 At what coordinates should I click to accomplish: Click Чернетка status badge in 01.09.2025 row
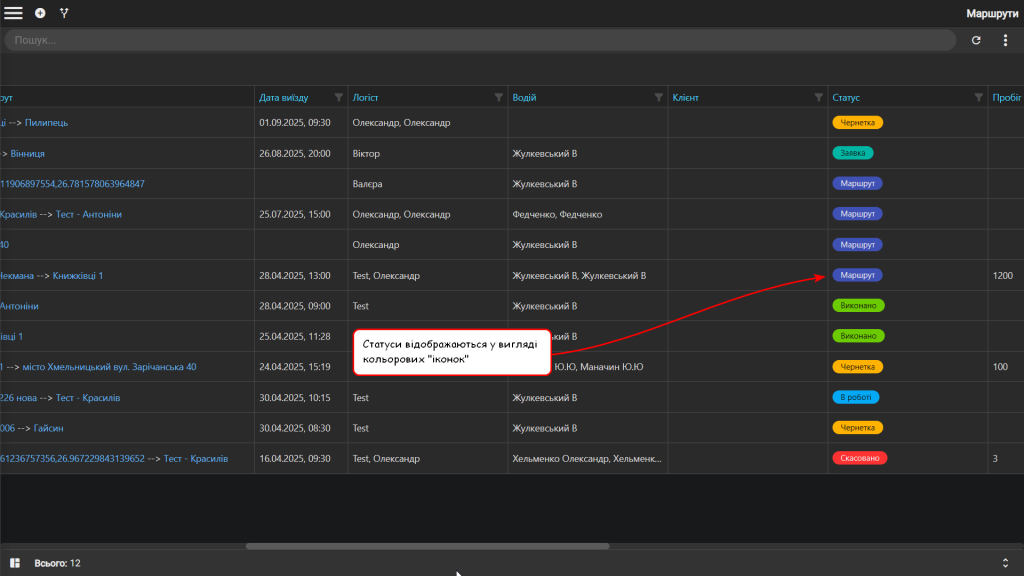(x=857, y=123)
